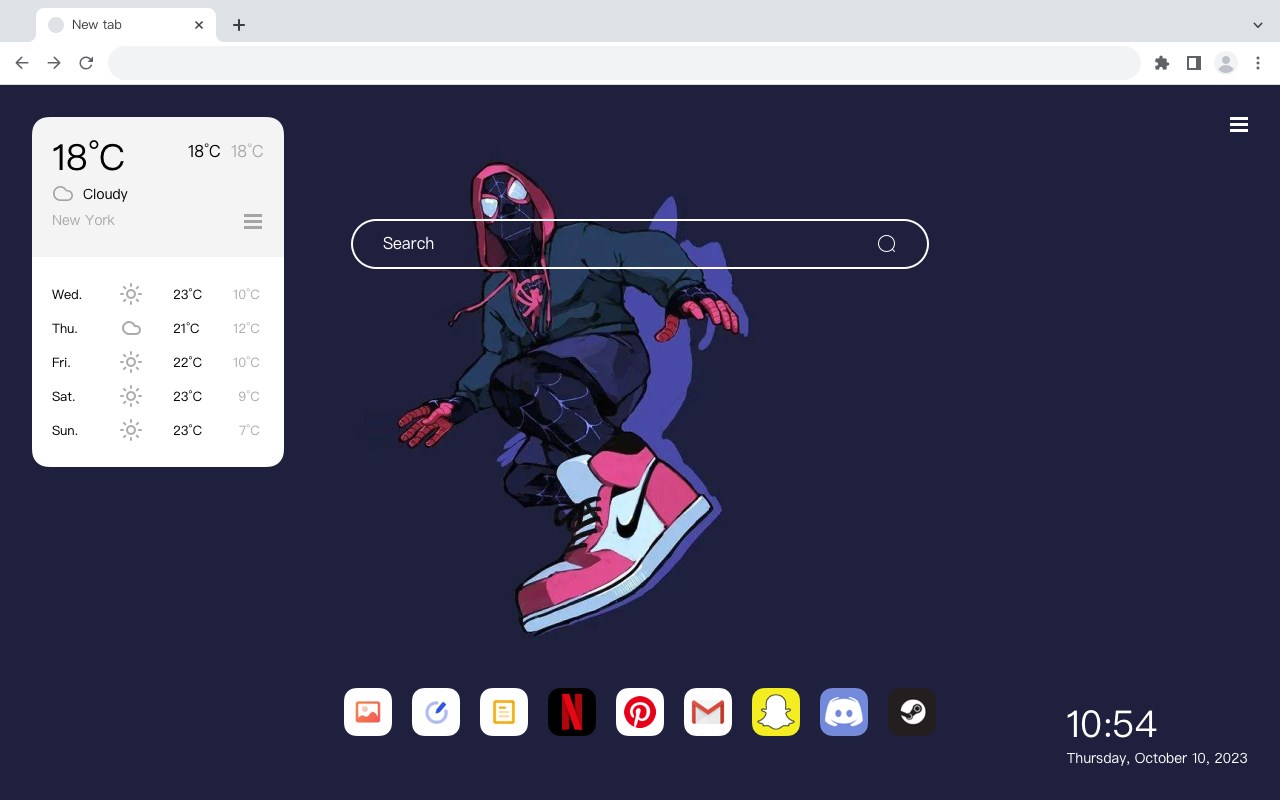The height and width of the screenshot is (800, 1280).
Task: Expand the tab search chevron
Action: (x=1258, y=25)
